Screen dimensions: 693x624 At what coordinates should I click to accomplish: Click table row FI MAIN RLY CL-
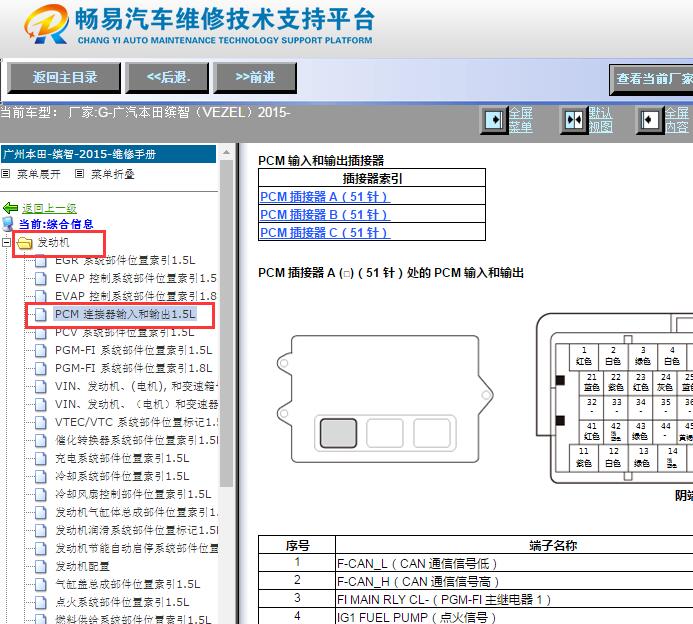coord(476,600)
